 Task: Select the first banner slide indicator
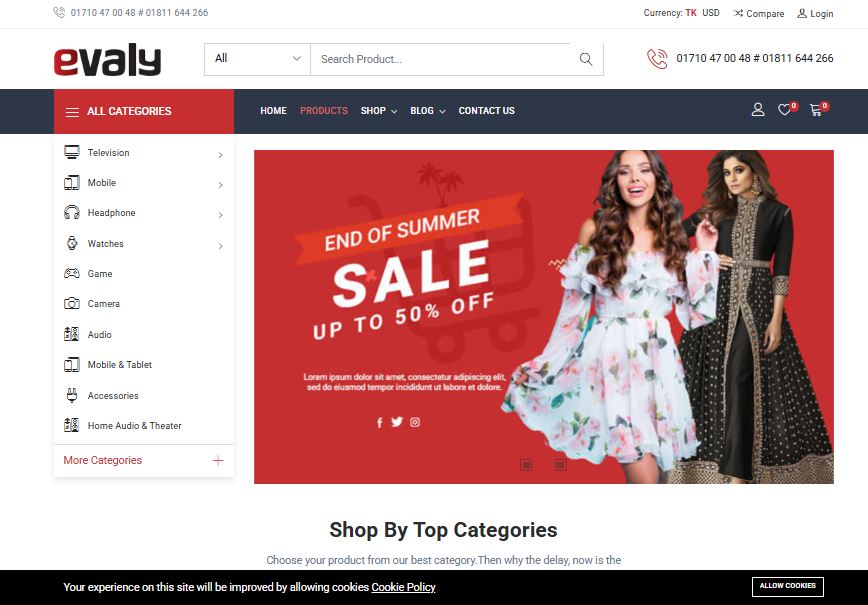tap(526, 465)
